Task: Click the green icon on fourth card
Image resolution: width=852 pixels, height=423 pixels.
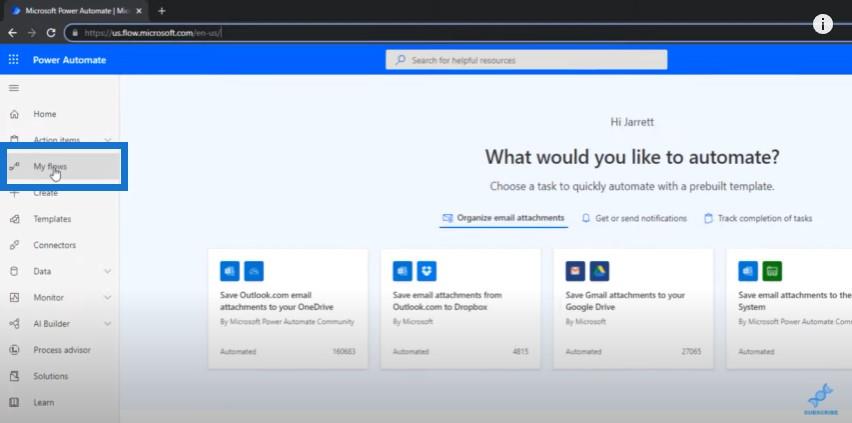Action: [x=772, y=271]
